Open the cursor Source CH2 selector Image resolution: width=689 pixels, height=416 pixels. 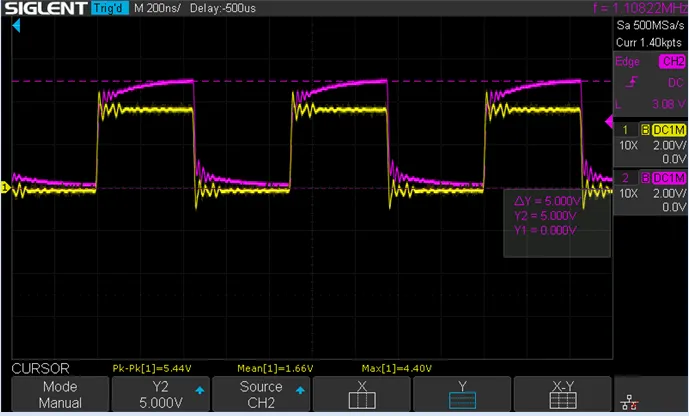click(258, 395)
